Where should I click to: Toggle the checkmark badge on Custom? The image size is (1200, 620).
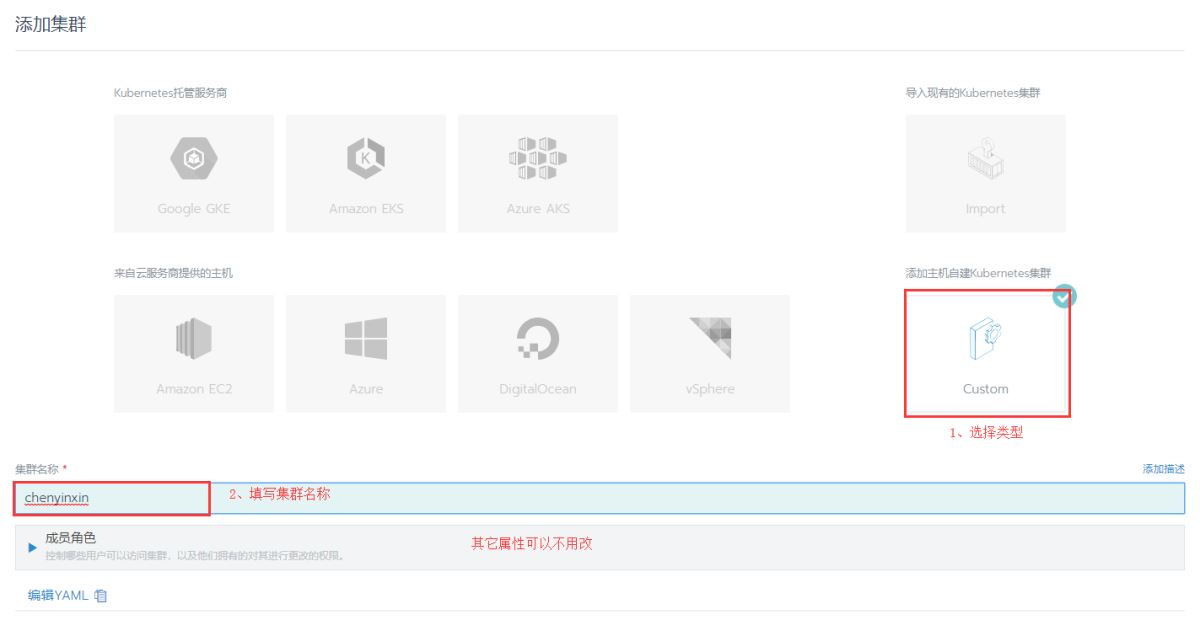click(1065, 296)
